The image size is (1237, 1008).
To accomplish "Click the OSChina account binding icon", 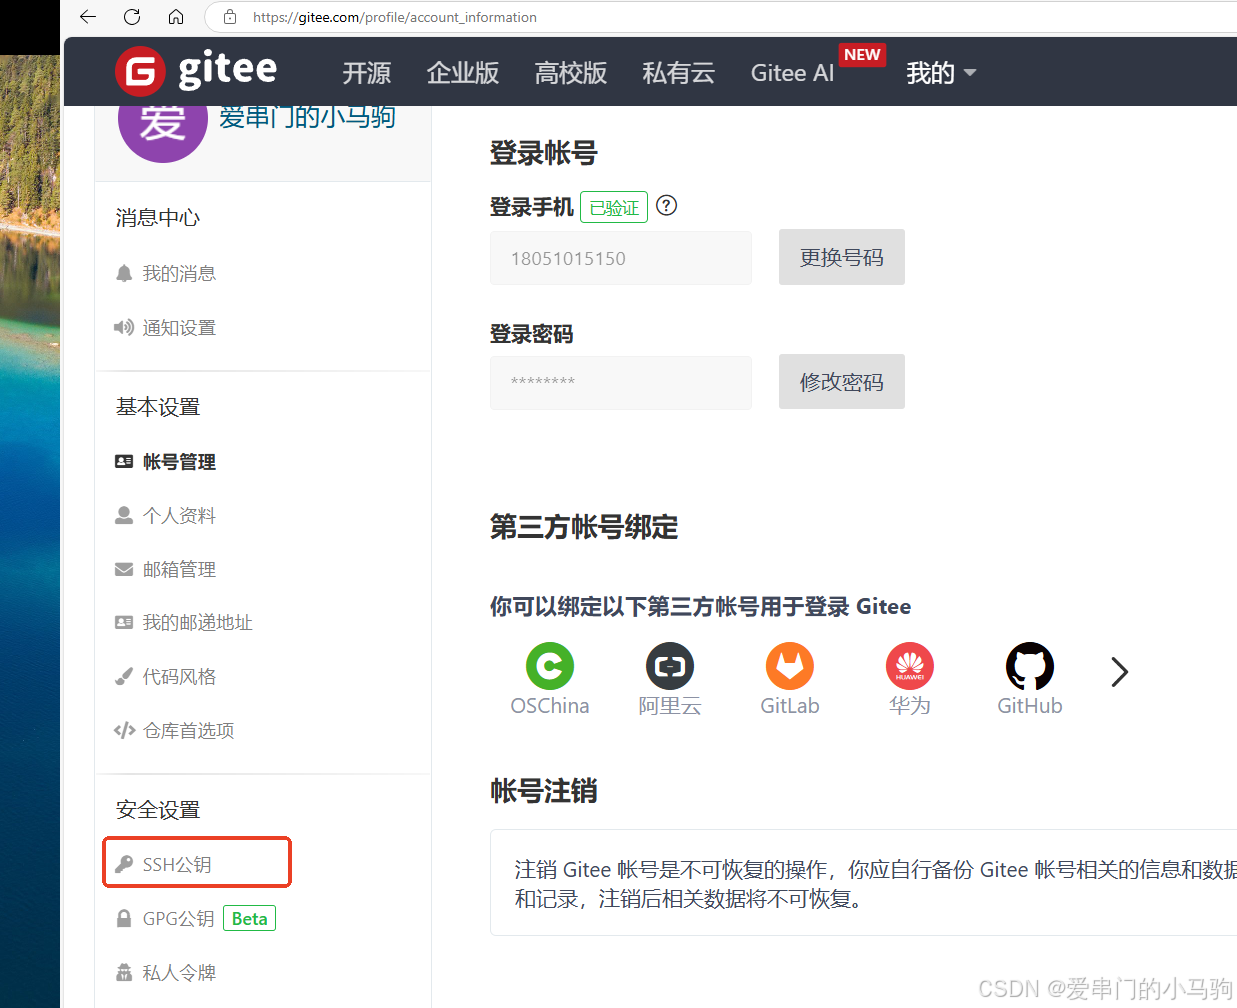I will coord(550,666).
